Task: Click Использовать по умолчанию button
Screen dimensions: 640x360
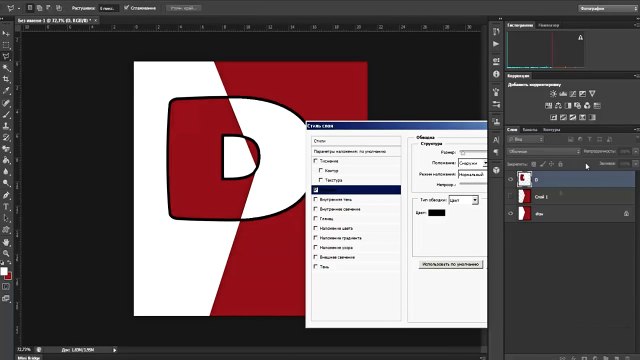Action: point(451,264)
